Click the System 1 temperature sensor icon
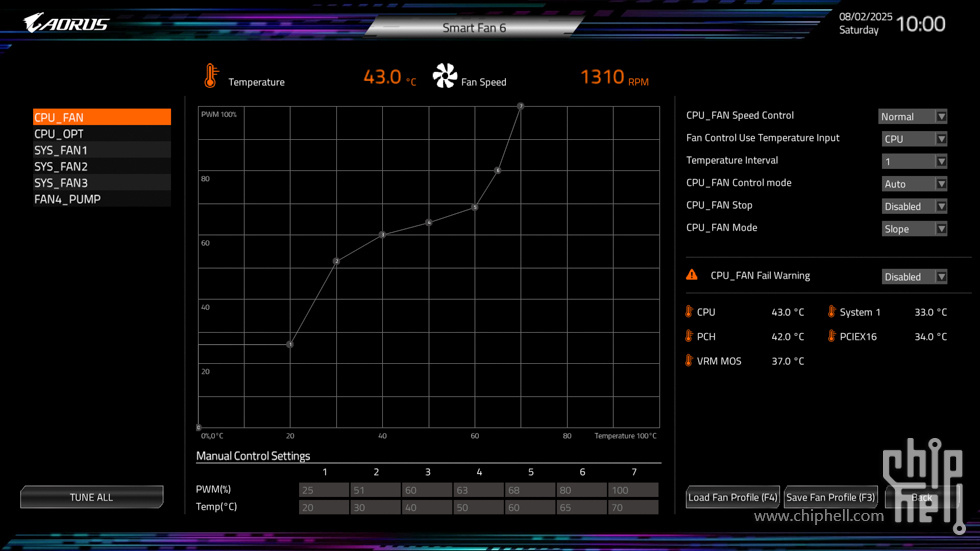 (832, 312)
